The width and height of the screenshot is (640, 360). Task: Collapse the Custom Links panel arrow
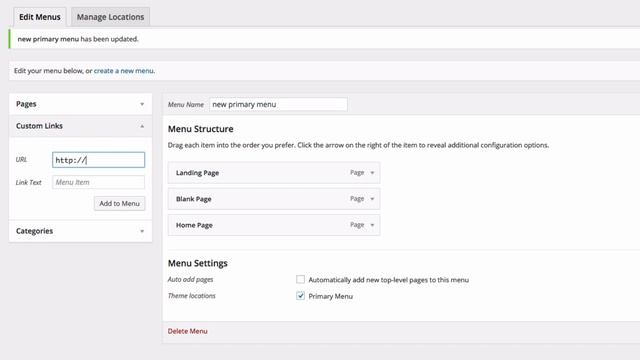pos(142,126)
